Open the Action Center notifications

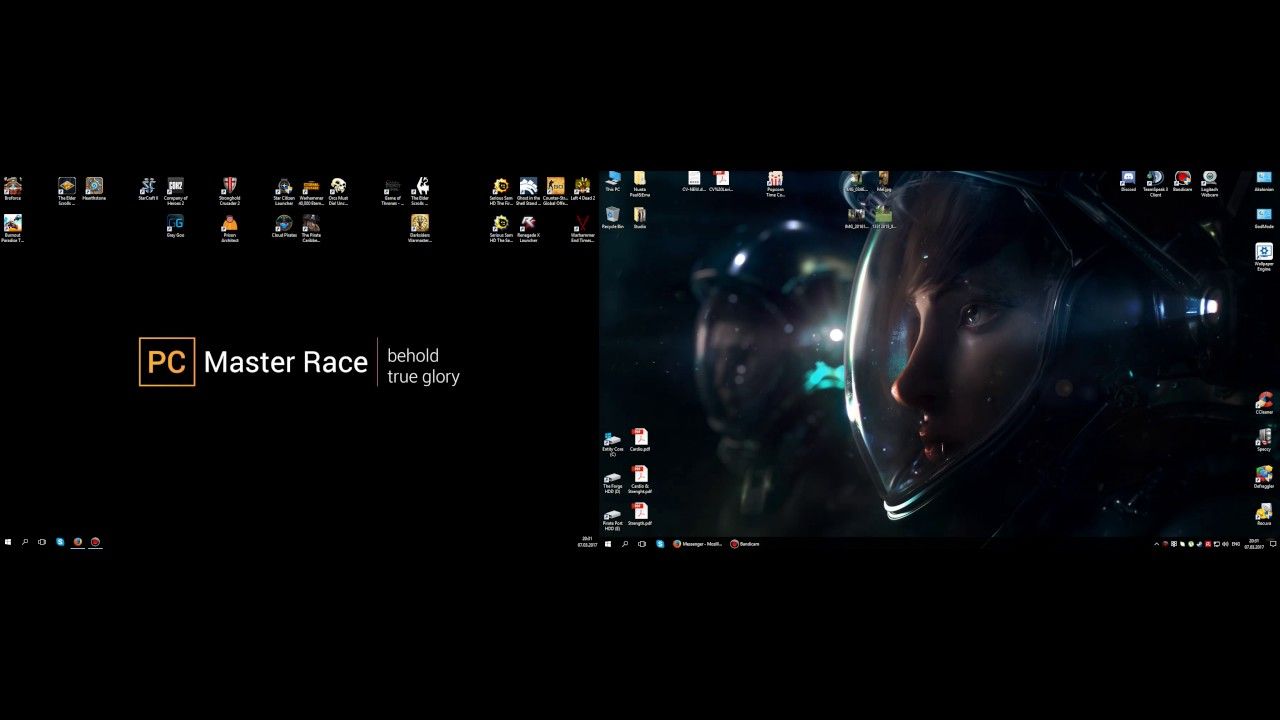1273,544
